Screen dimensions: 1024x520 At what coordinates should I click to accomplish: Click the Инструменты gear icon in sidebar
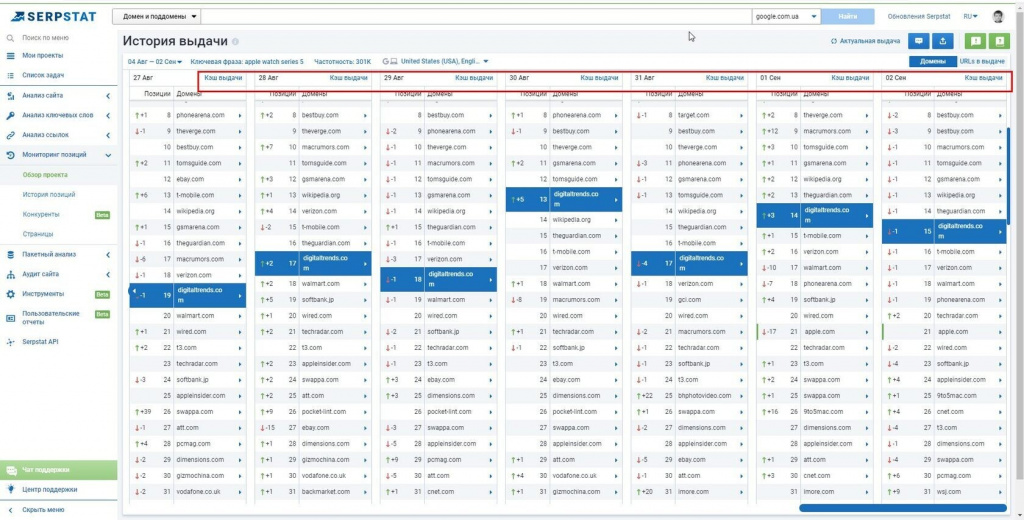click(10, 294)
